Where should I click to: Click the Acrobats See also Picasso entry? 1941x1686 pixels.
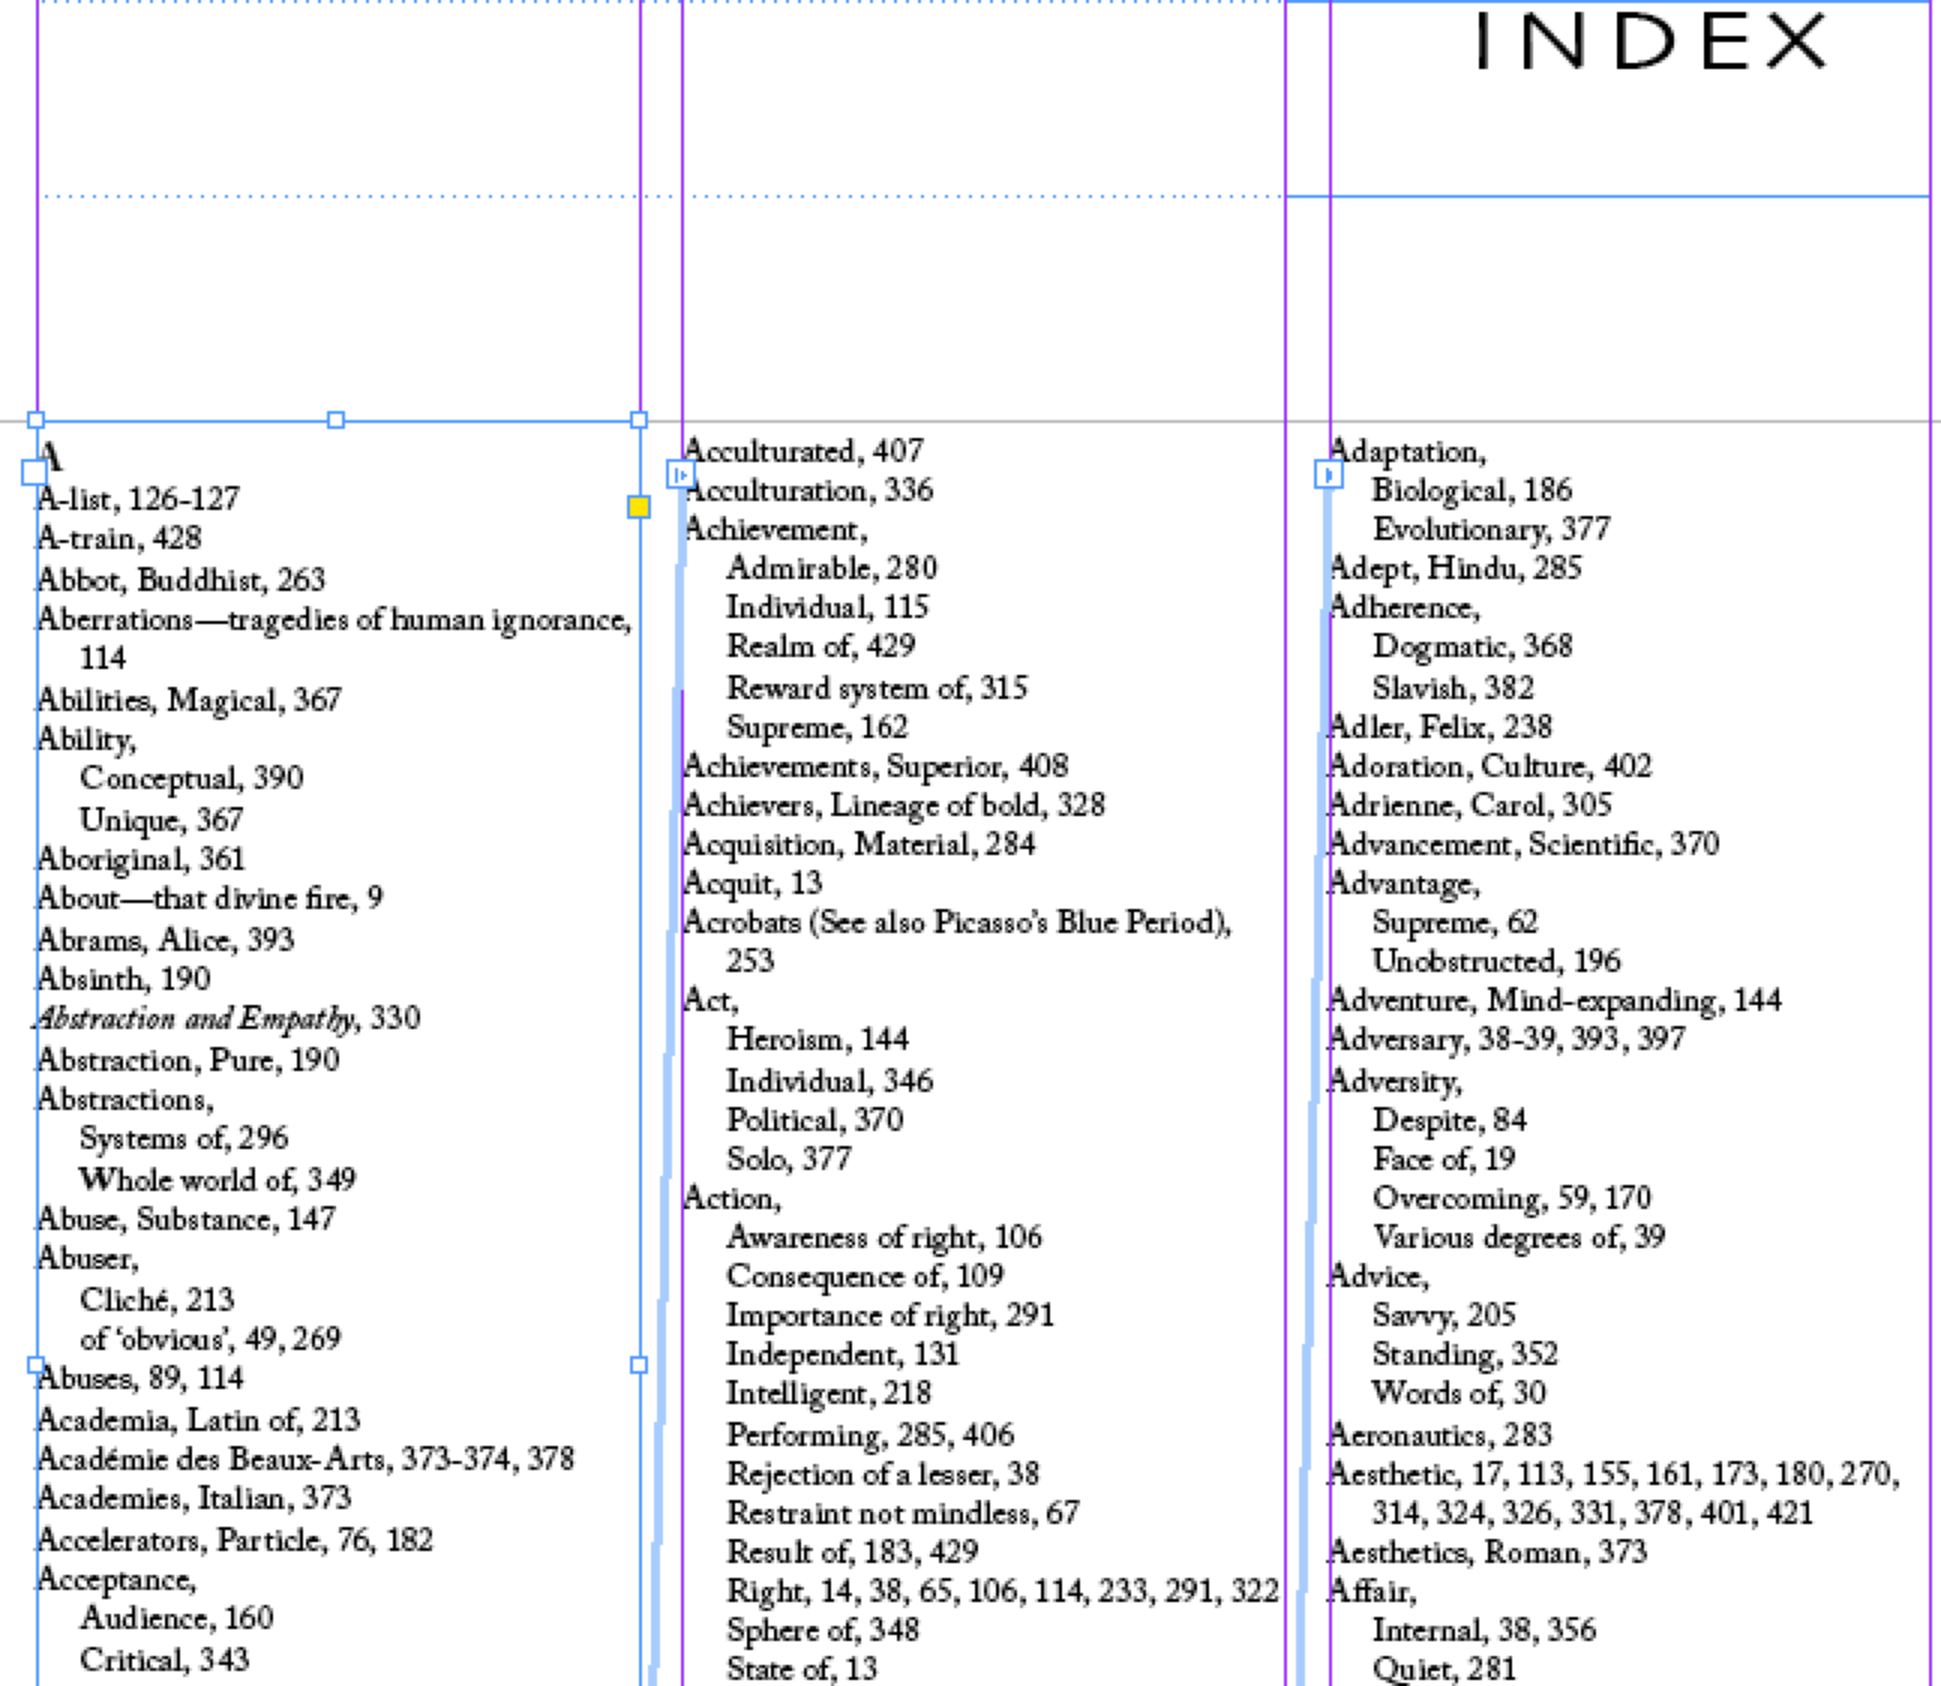pyautogui.click(x=956, y=923)
